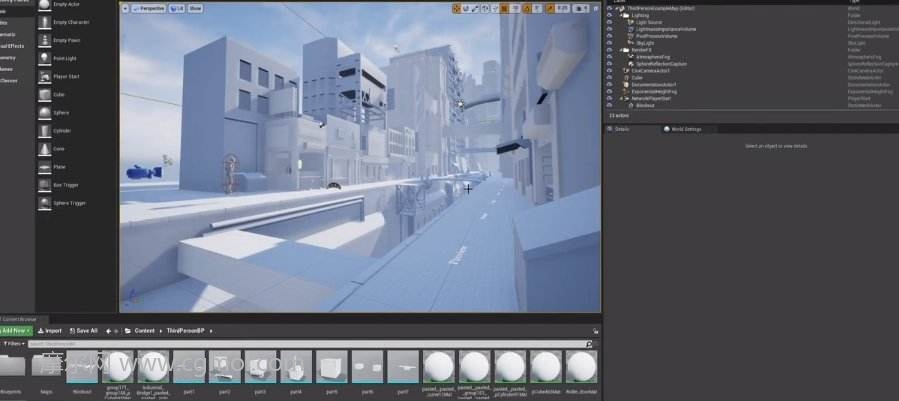Click the Content Browser lock icon
The height and width of the screenshot is (401, 899).
596,331
